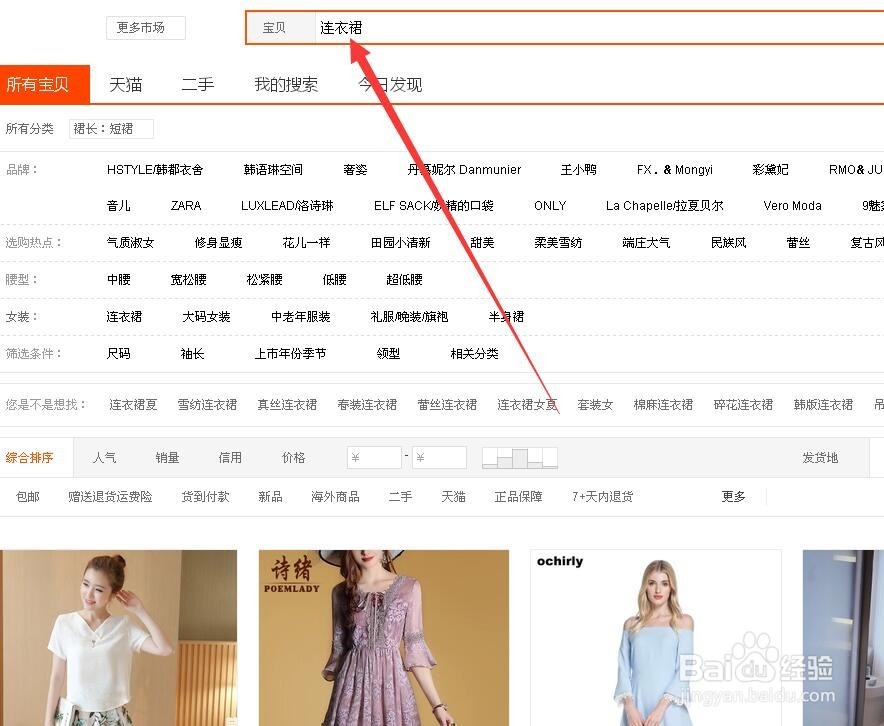Choose the 民族风 style
The image size is (884, 726).
click(x=728, y=243)
